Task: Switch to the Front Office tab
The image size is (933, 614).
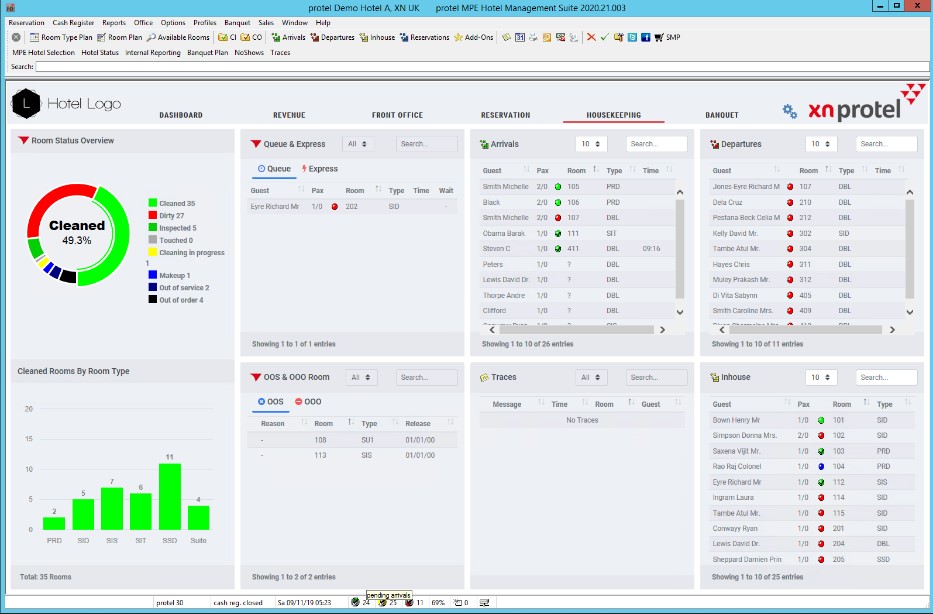Action: 397,115
